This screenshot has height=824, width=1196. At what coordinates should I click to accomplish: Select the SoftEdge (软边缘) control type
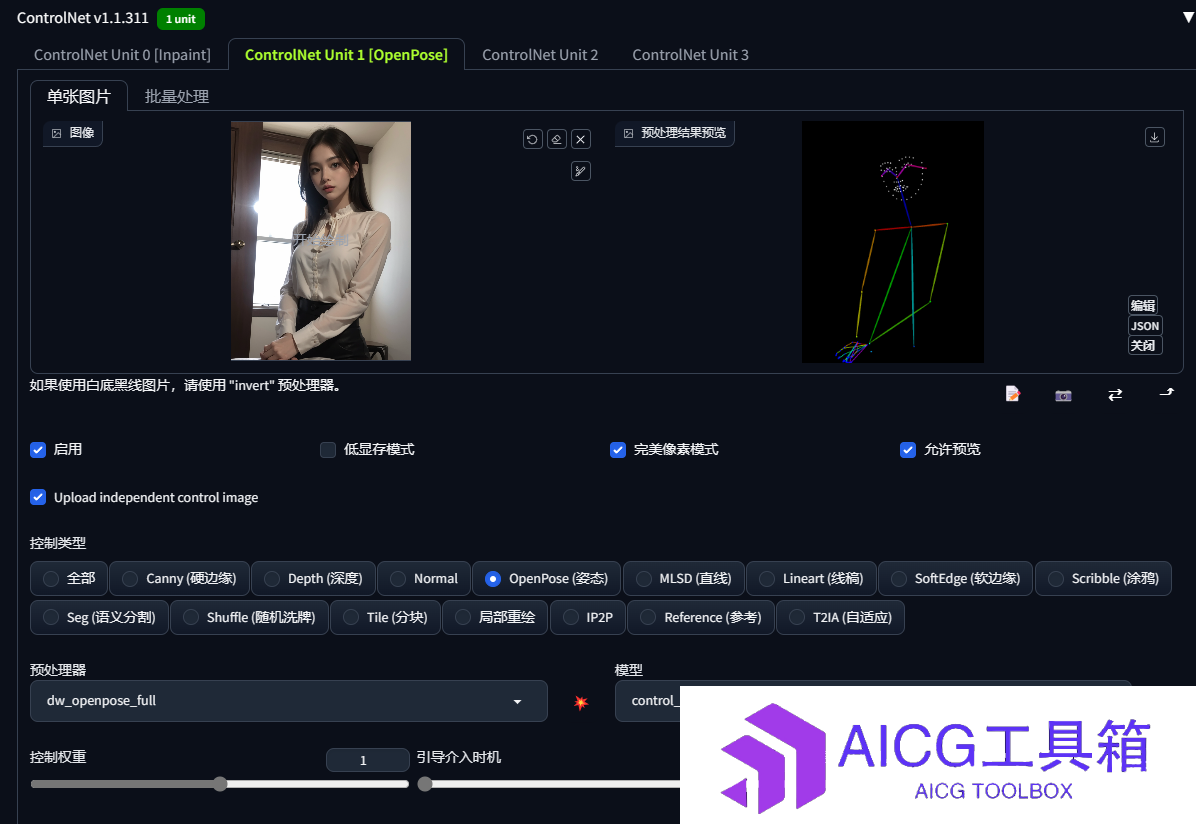point(956,578)
